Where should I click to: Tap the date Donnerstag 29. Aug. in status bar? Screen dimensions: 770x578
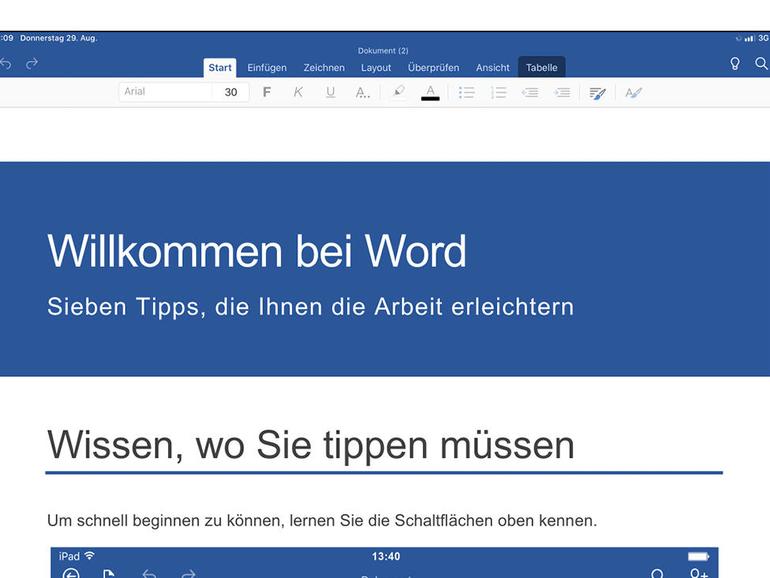click(x=58, y=38)
